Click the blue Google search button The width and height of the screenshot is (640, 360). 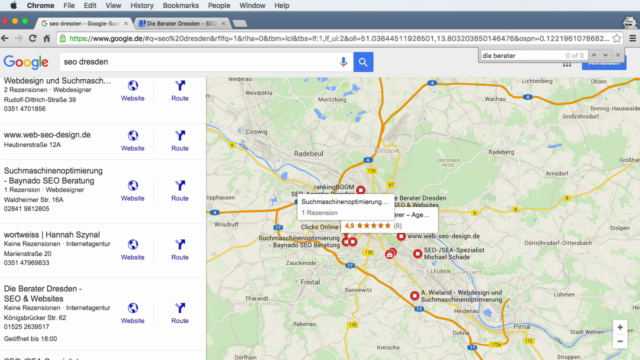pos(363,62)
